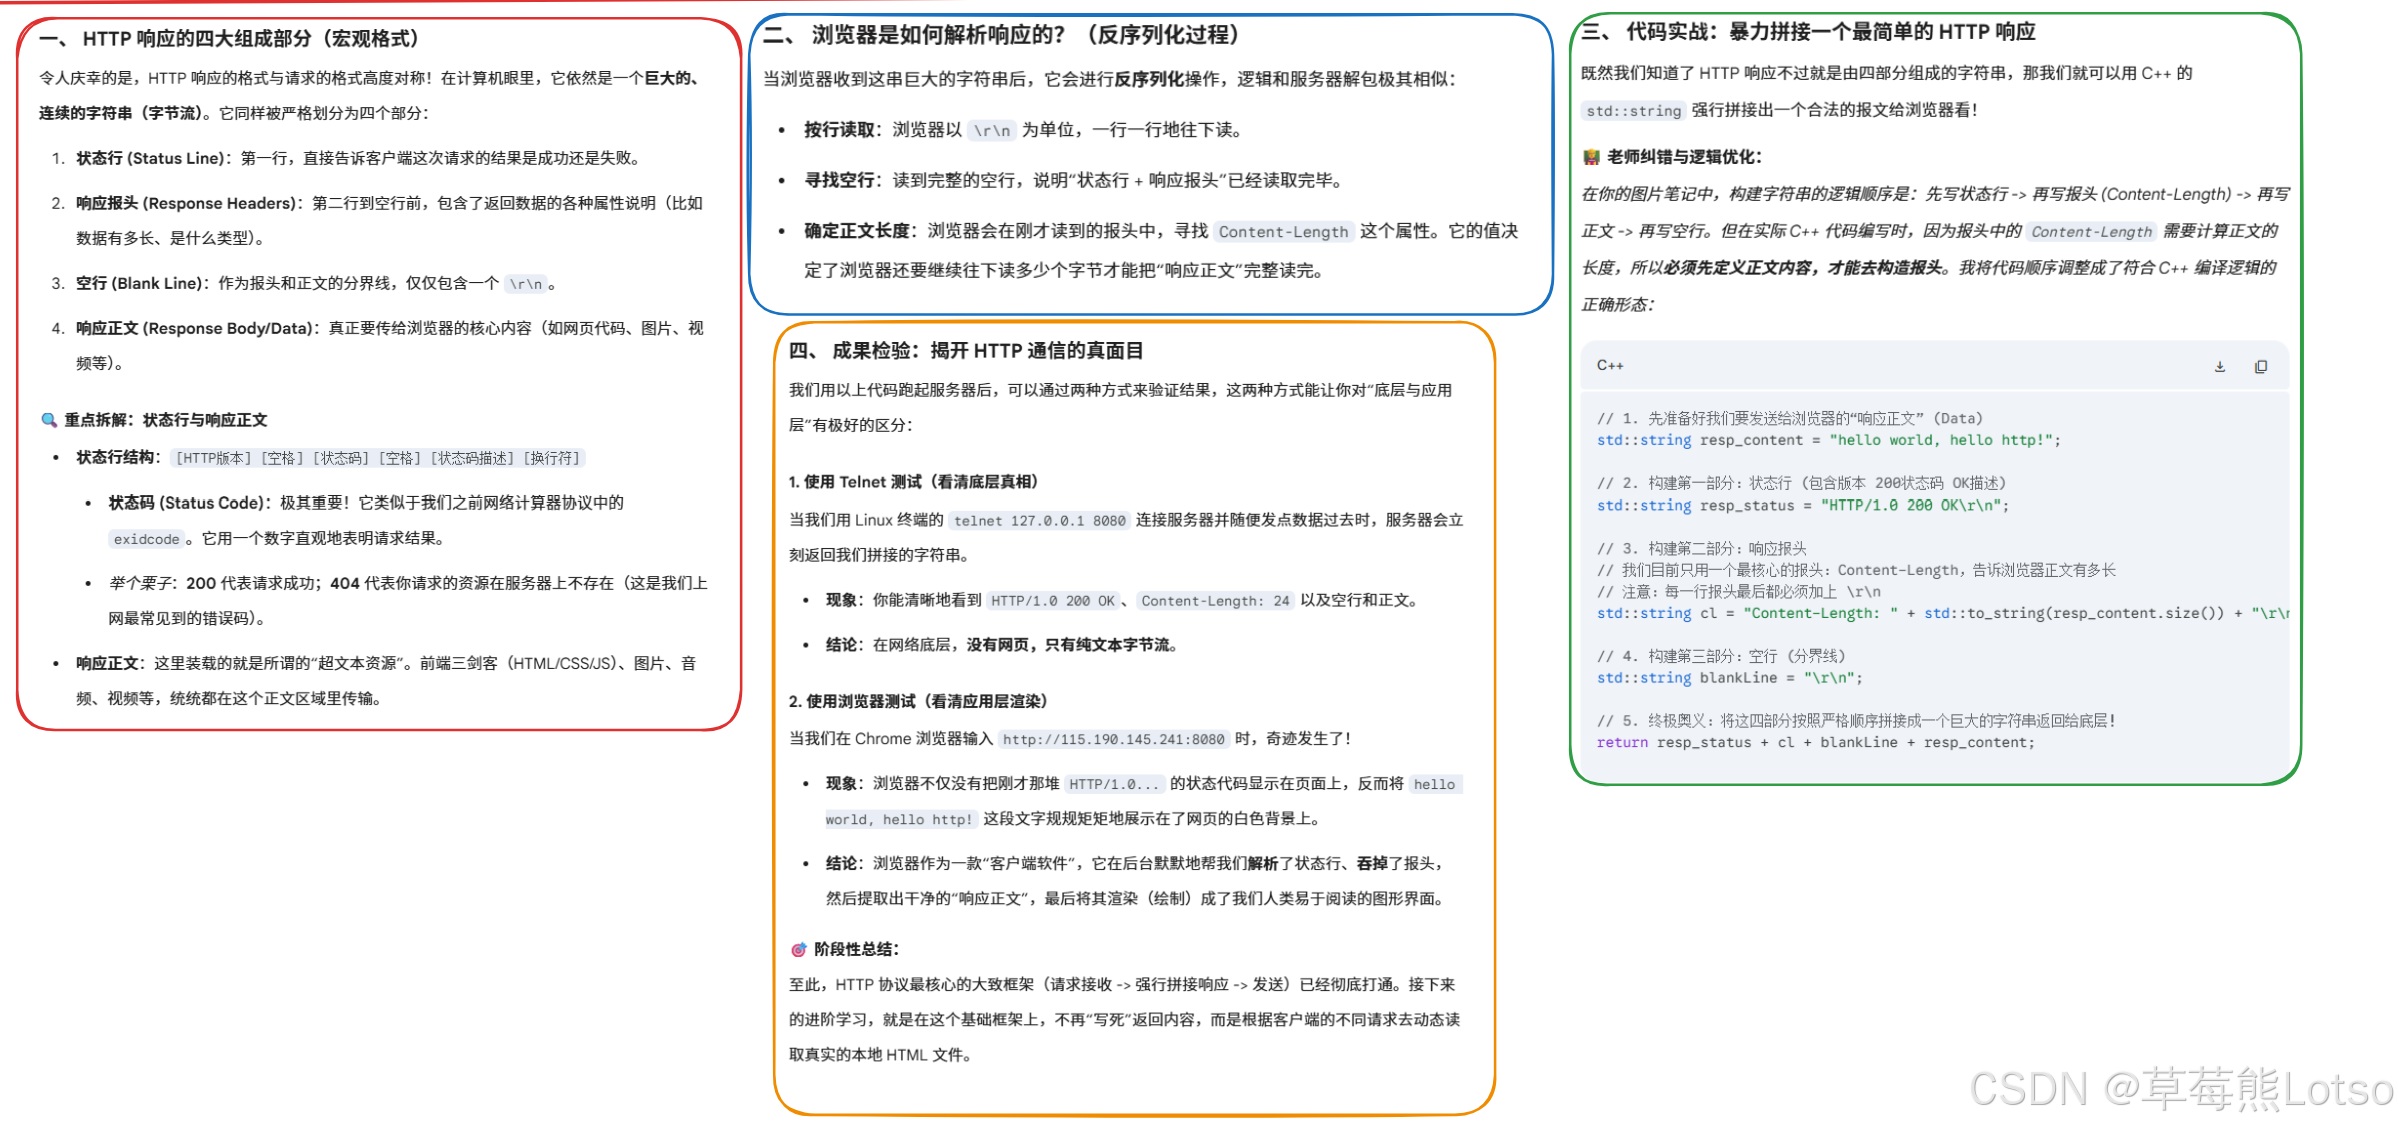
Task: Click heading "二、浏览器是如何解析响应的？"
Action: click(x=914, y=34)
